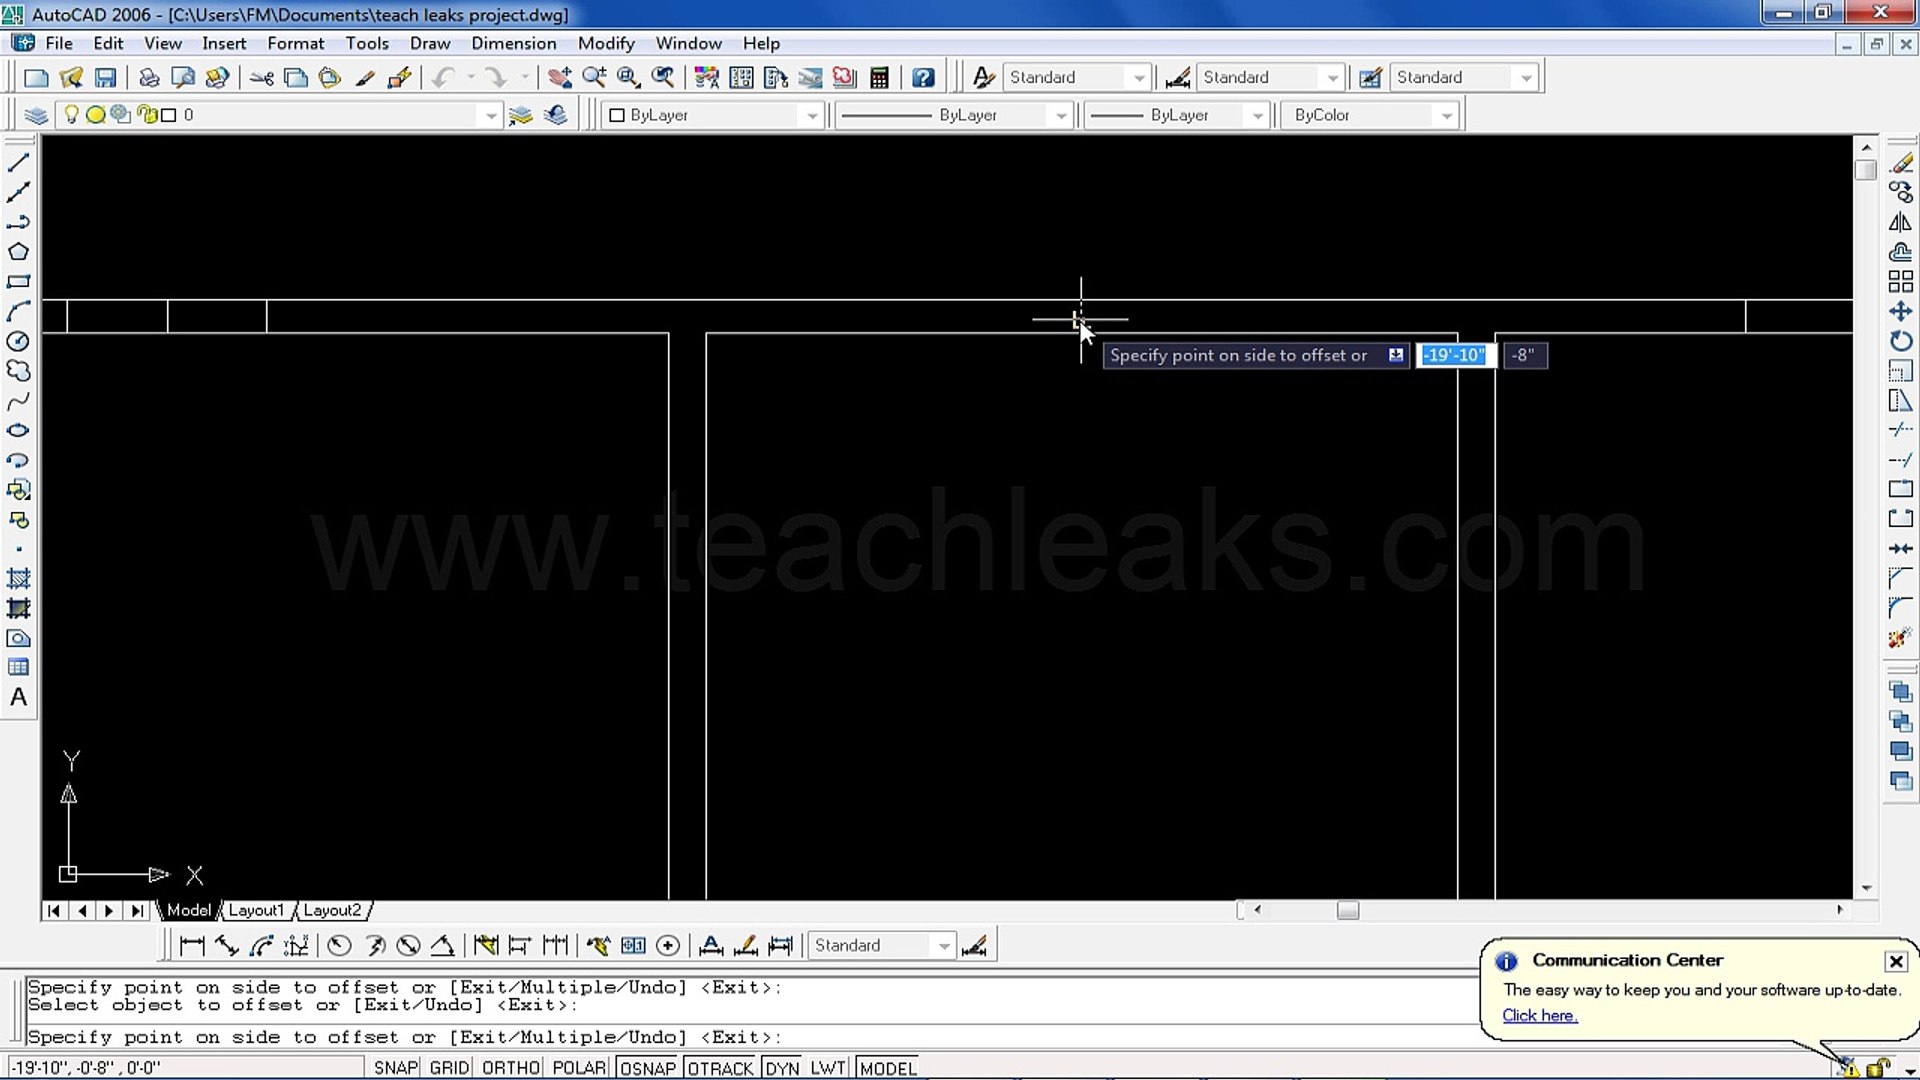The width and height of the screenshot is (1920, 1080).
Task: Select the Line tool
Action: coord(19,162)
